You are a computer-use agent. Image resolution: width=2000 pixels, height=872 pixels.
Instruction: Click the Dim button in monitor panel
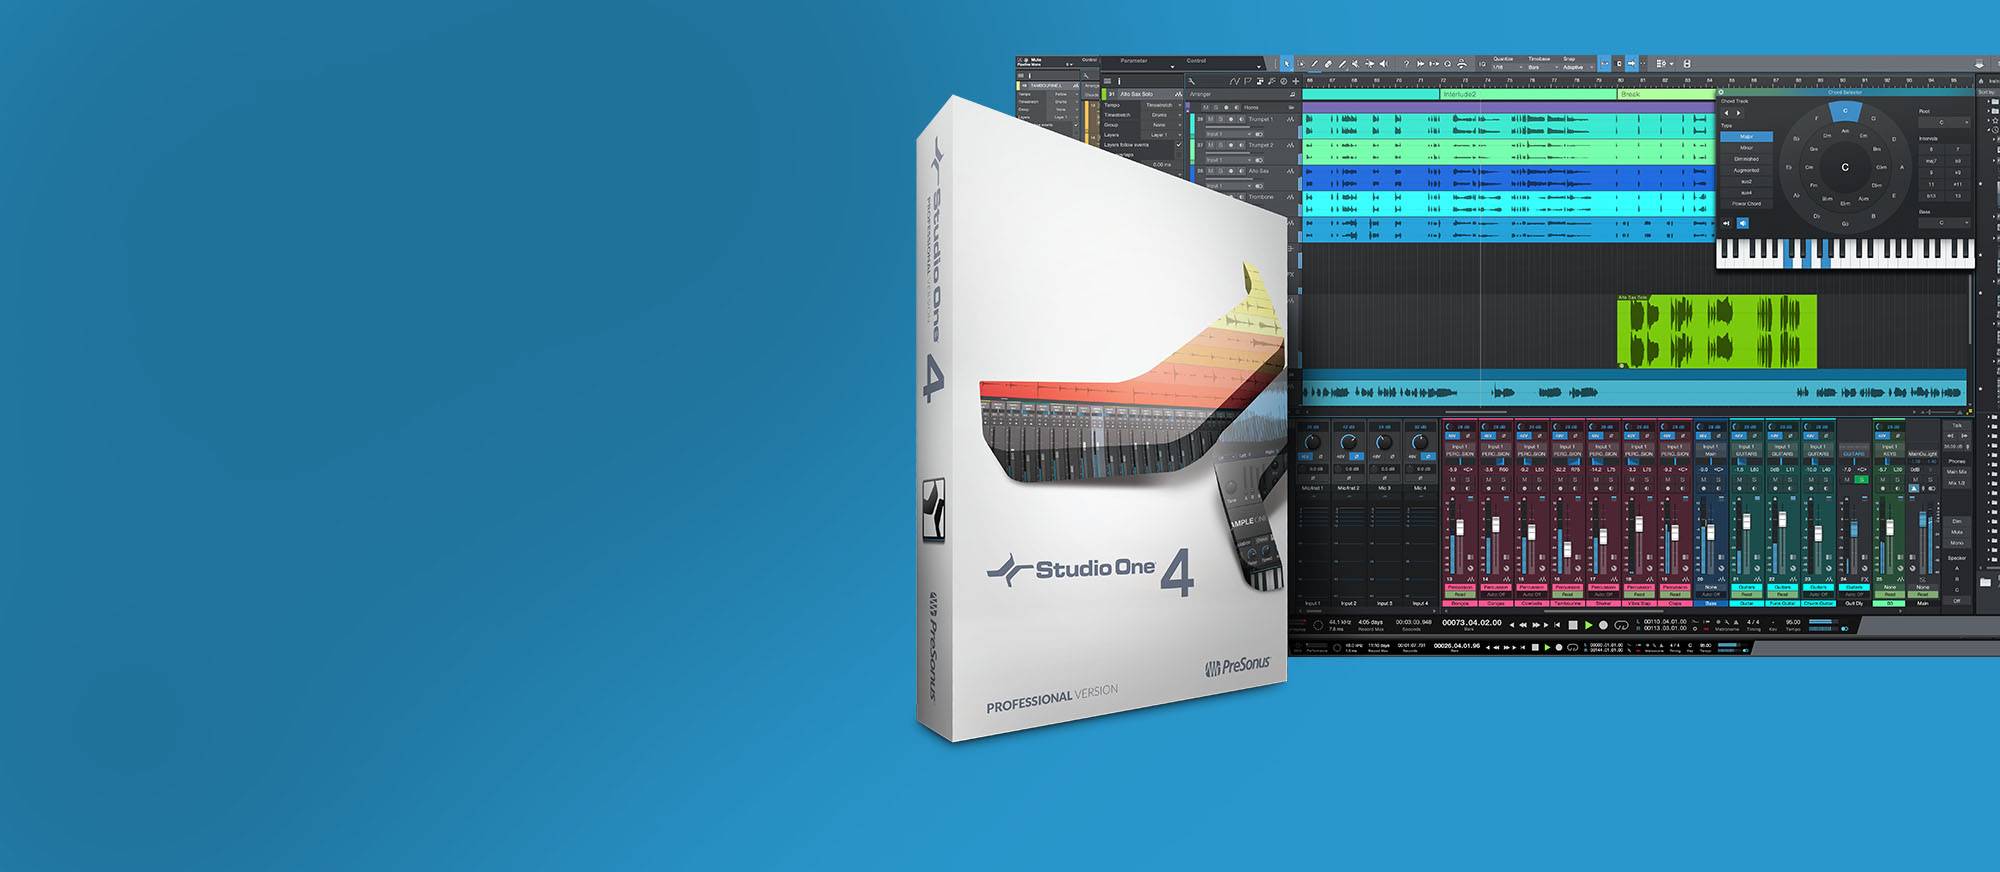click(1956, 521)
